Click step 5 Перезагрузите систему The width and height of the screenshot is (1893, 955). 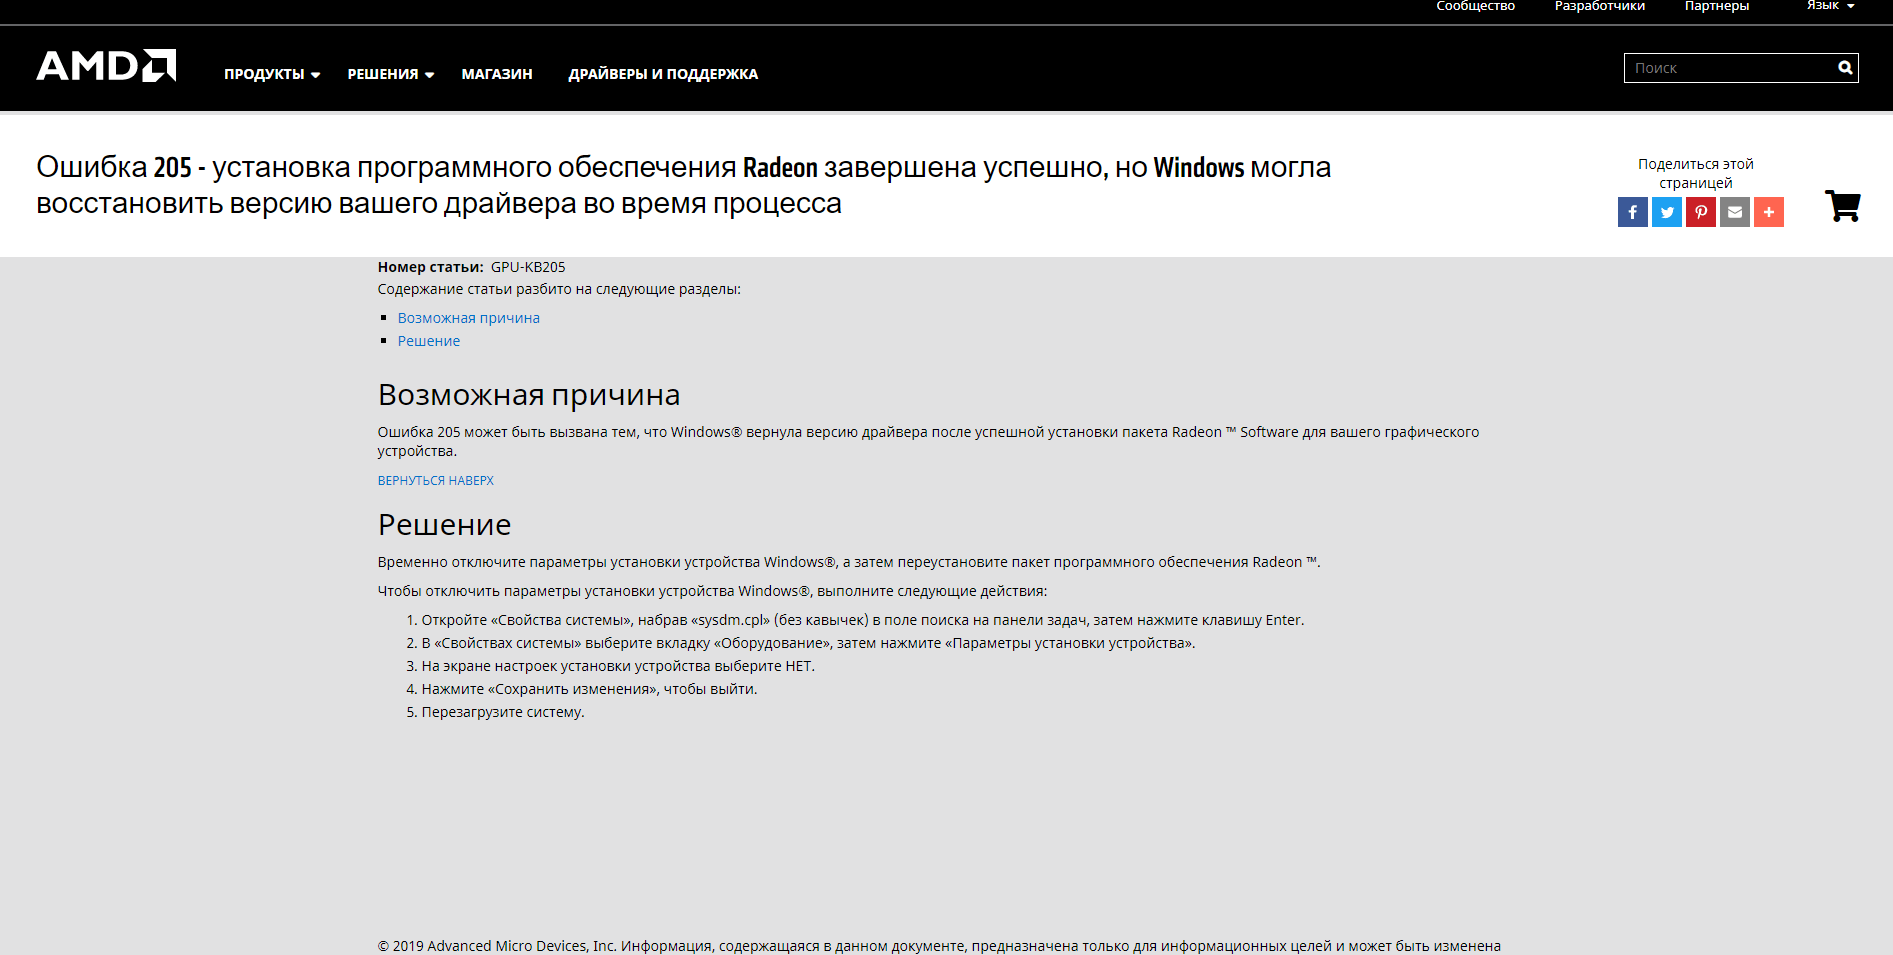coord(503,712)
